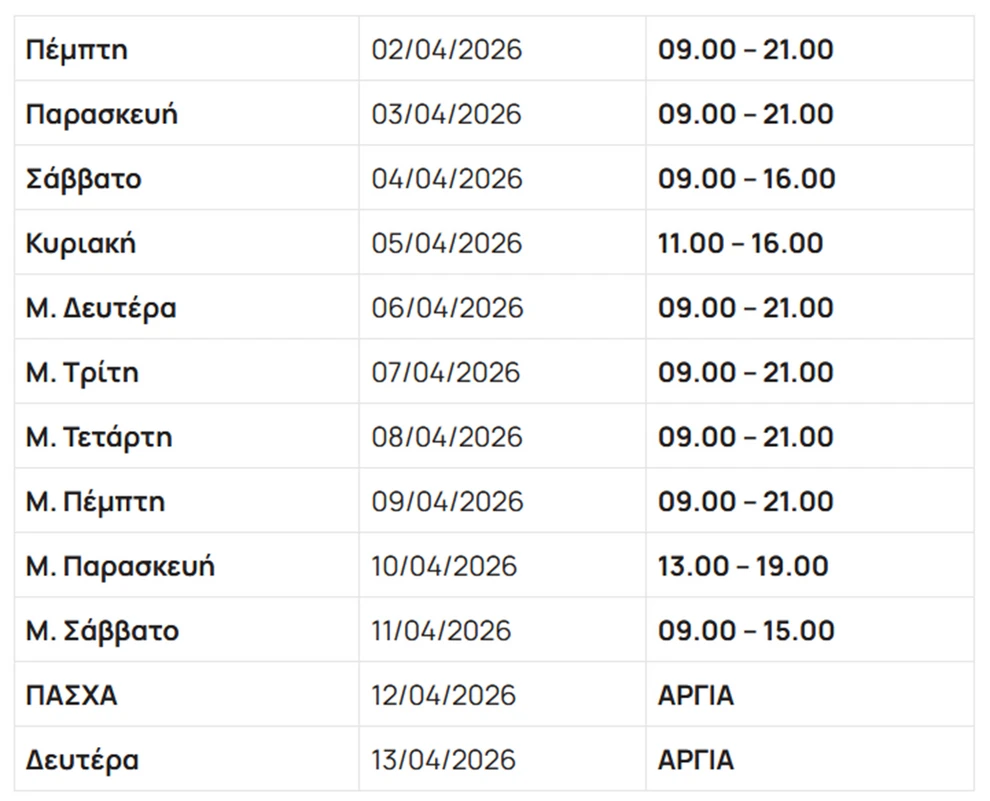This screenshot has width=990, height=801.
Task: Select the Μ. Παρασκευή day cell
Action: [x=120, y=566]
